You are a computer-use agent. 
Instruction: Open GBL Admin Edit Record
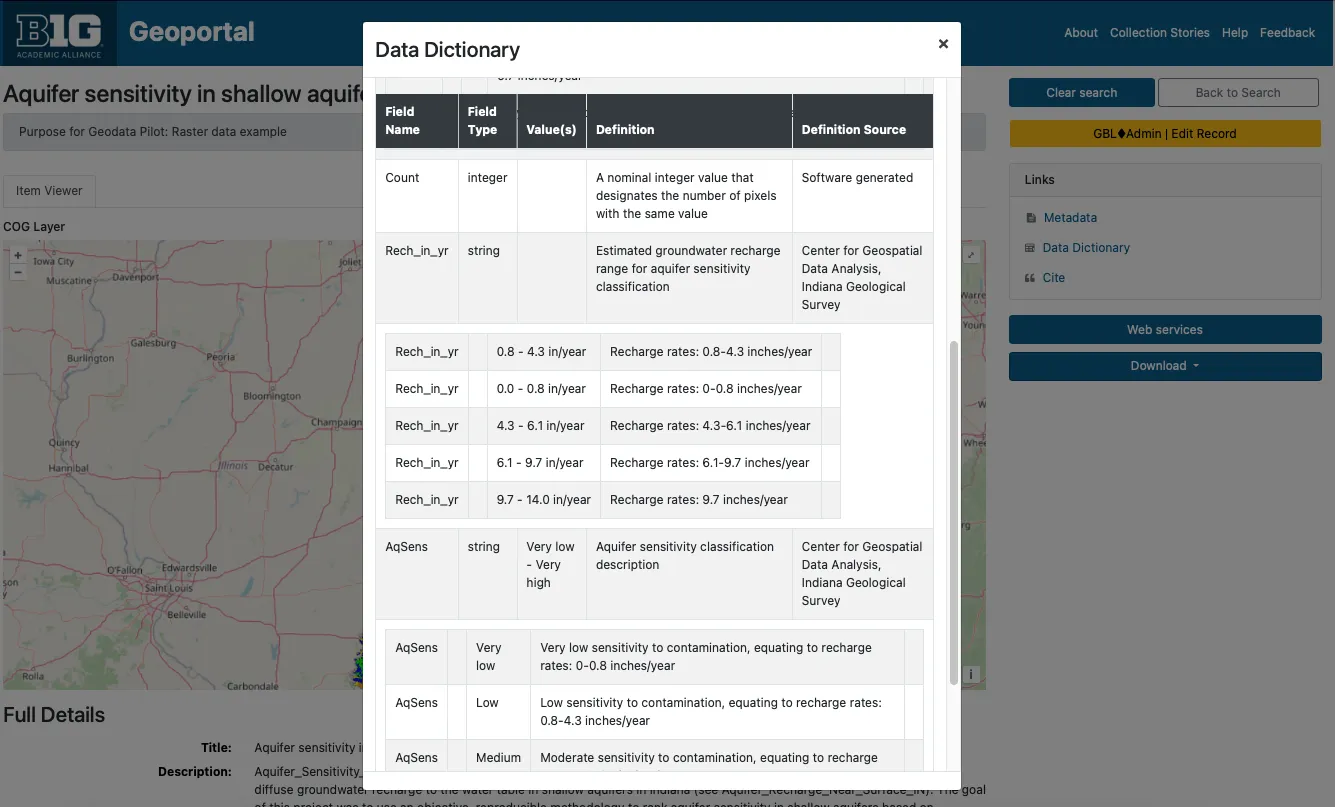[x=1165, y=134]
